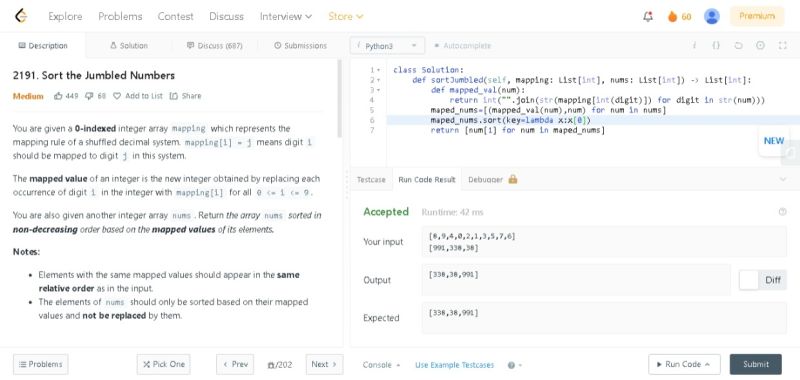Click the LeetCode logo
Image resolution: width=800 pixels, height=380 pixels.
coord(21,16)
